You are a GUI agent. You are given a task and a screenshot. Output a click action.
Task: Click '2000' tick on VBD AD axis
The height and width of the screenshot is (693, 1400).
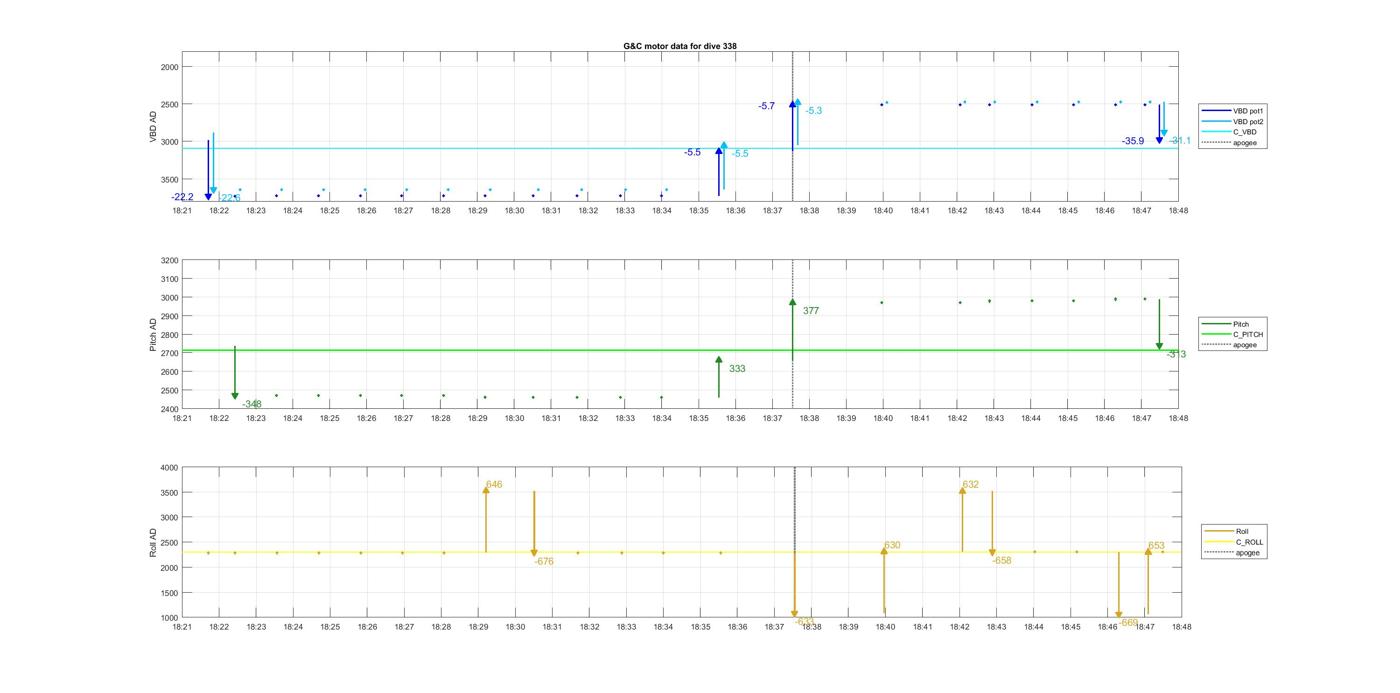pyautogui.click(x=169, y=67)
